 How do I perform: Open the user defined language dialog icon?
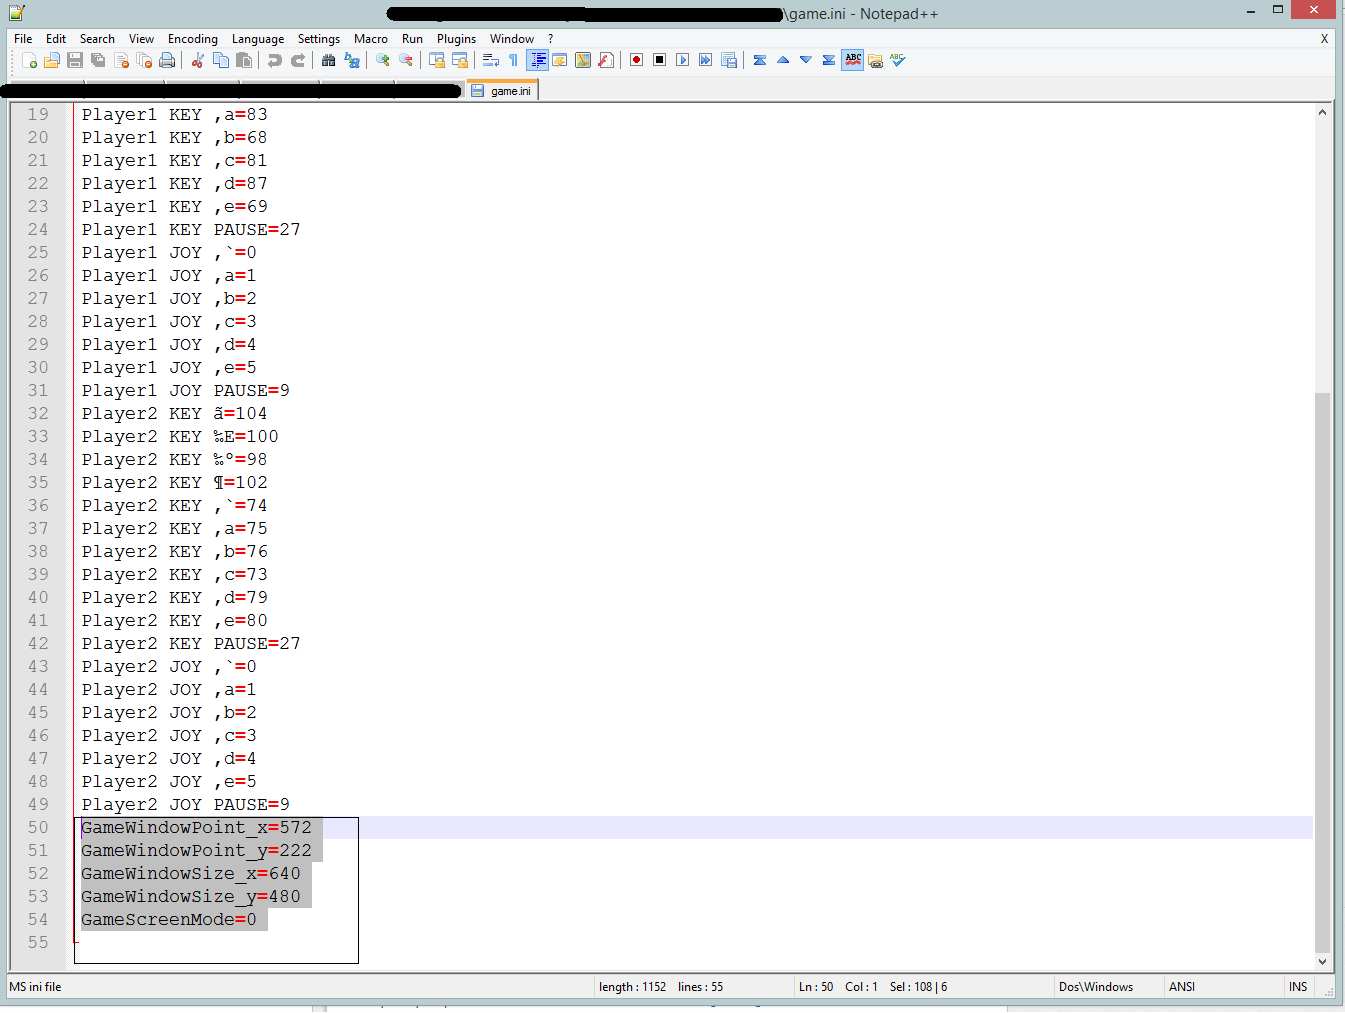pyautogui.click(x=560, y=61)
